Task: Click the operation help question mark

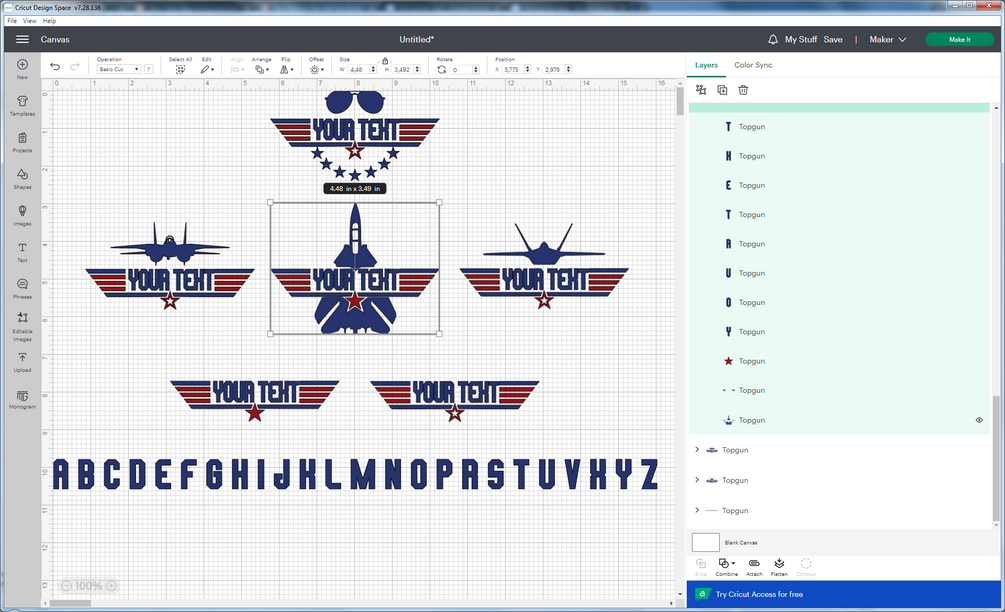Action: (149, 69)
